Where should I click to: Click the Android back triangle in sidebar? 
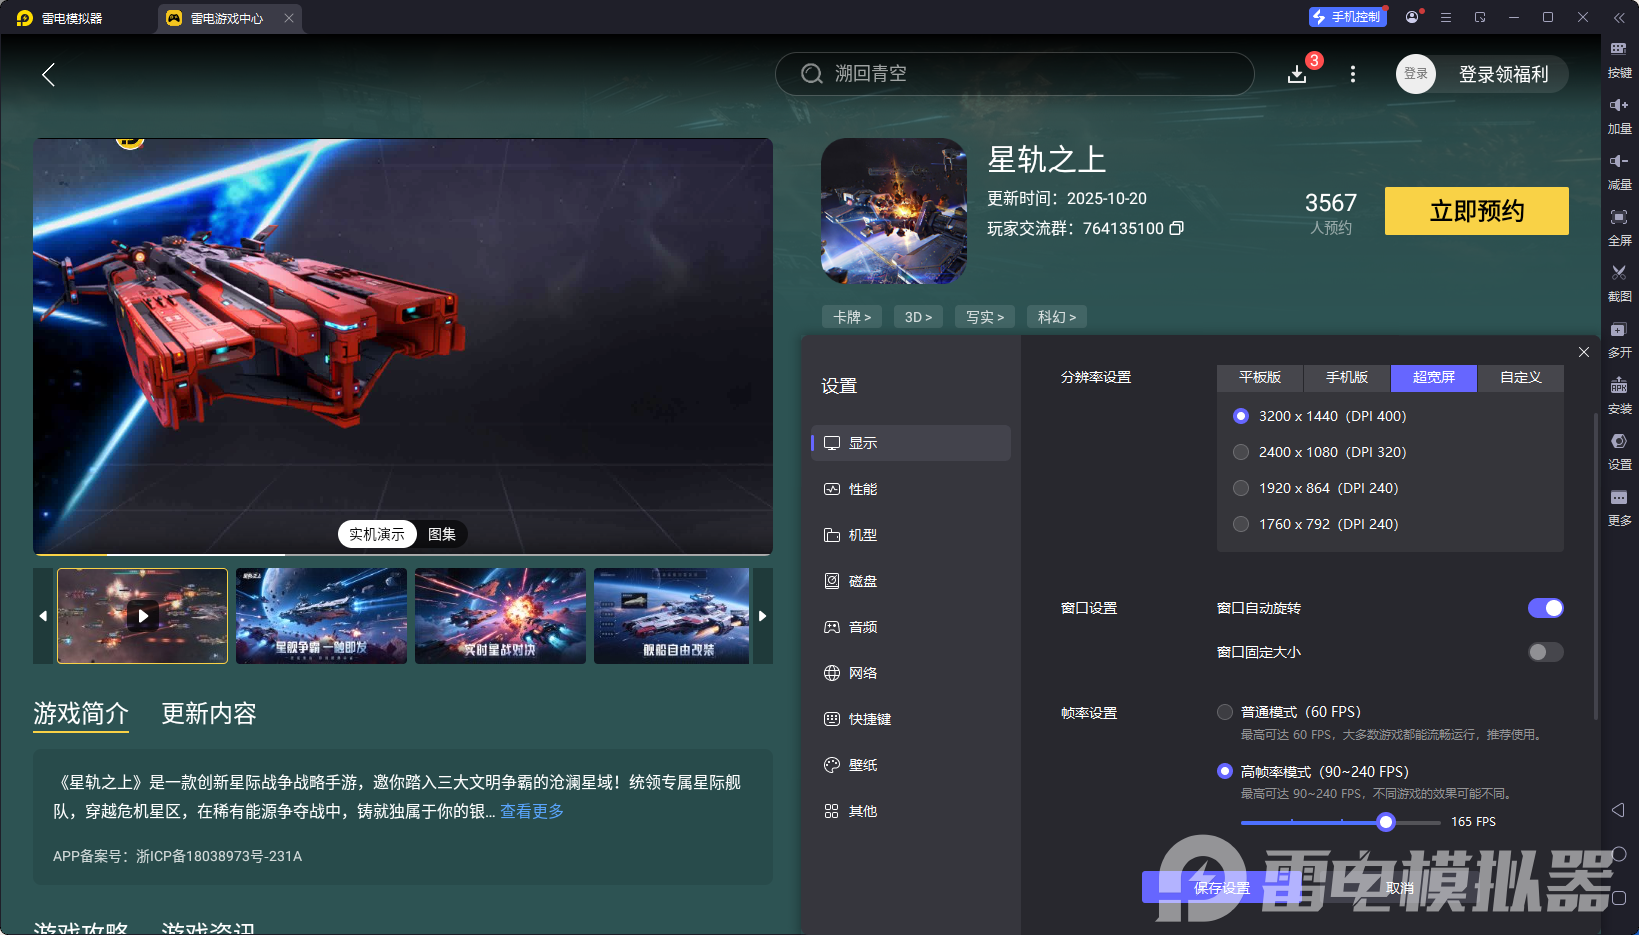[1618, 810]
